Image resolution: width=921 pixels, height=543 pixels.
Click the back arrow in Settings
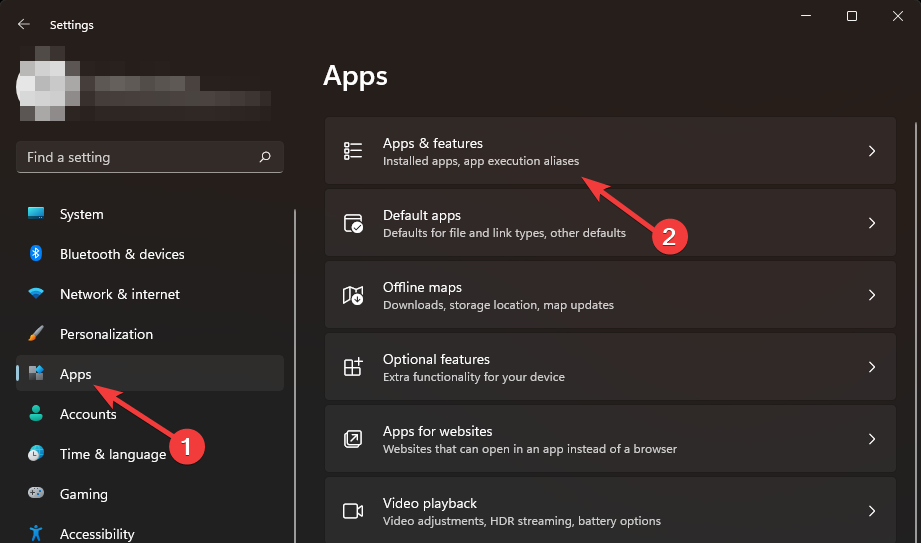click(24, 24)
